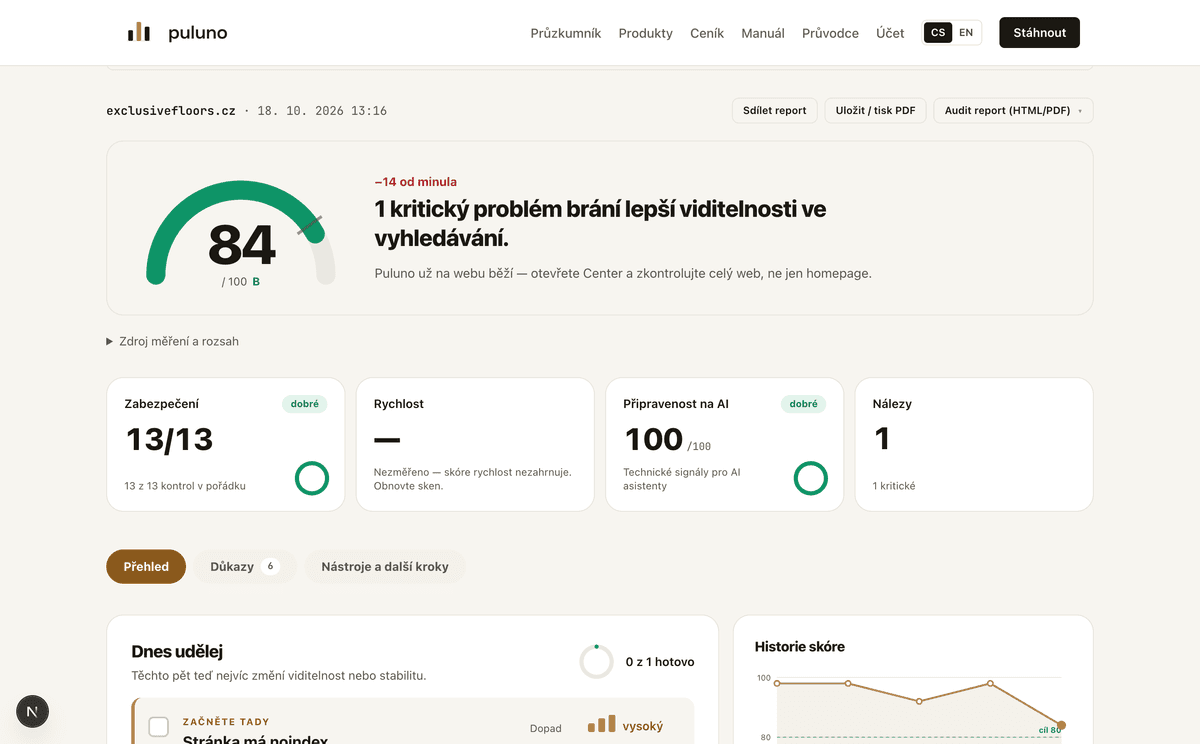
Task: Open the Next.js dev tools badge
Action: pos(33,711)
